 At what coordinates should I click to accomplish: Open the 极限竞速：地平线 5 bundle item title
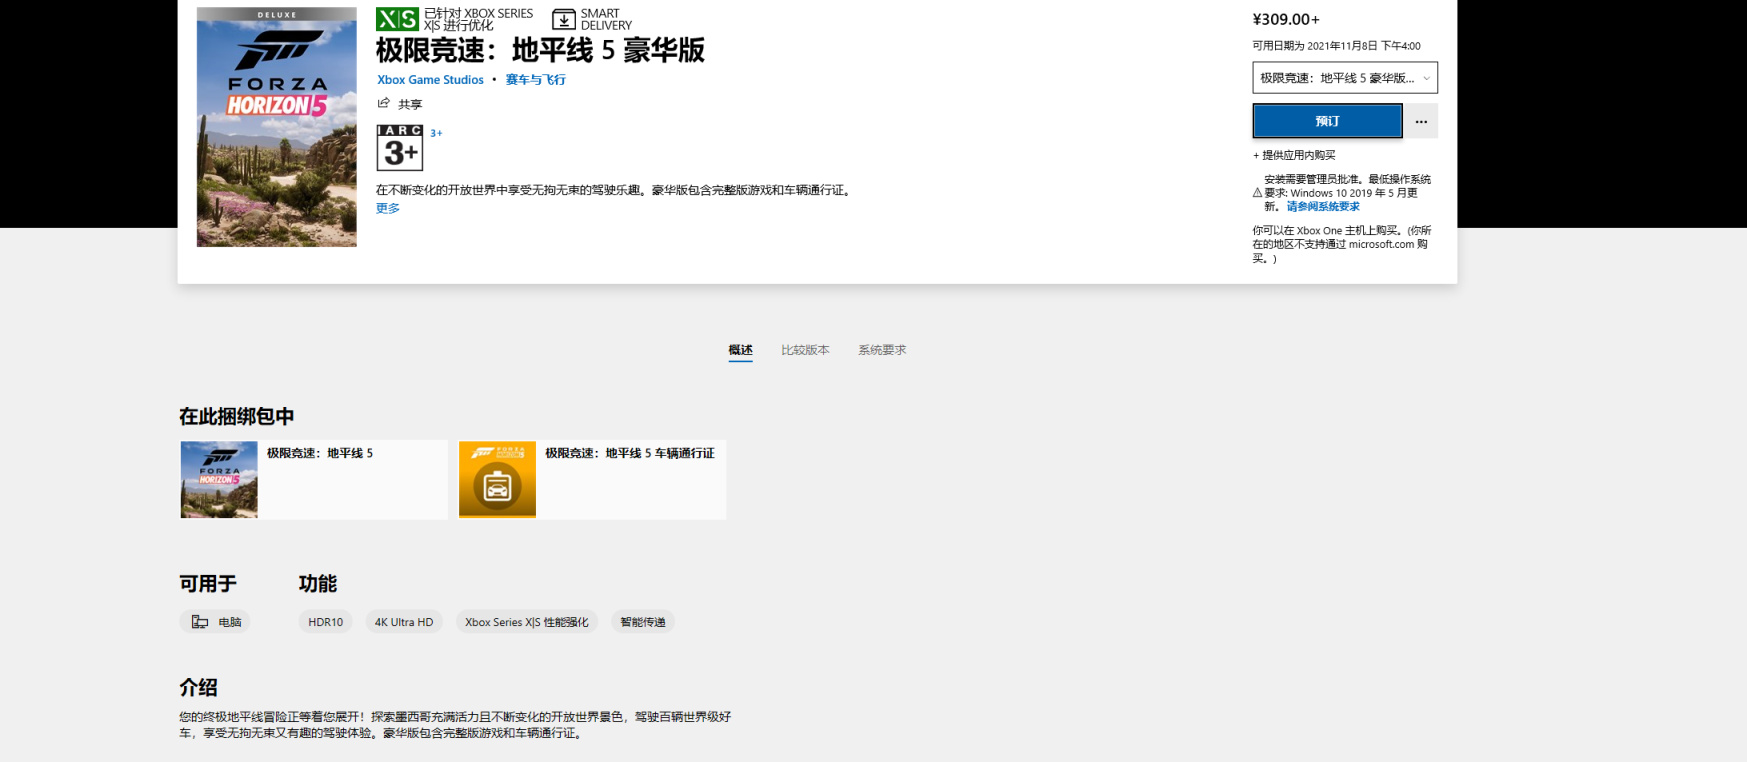point(320,453)
